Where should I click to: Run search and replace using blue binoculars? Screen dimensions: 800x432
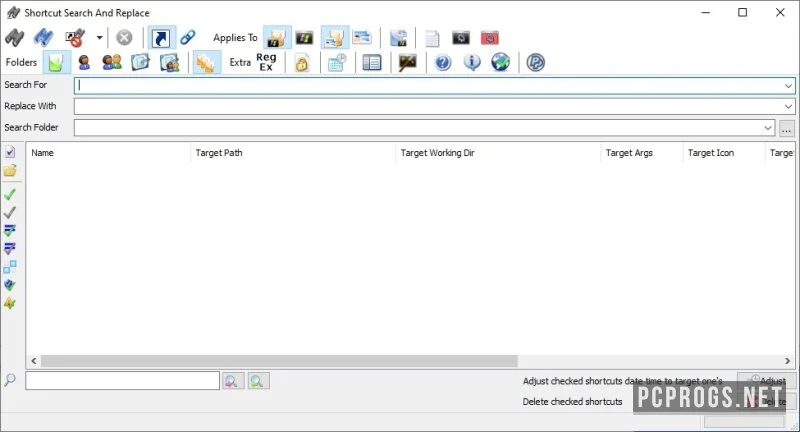click(x=43, y=38)
